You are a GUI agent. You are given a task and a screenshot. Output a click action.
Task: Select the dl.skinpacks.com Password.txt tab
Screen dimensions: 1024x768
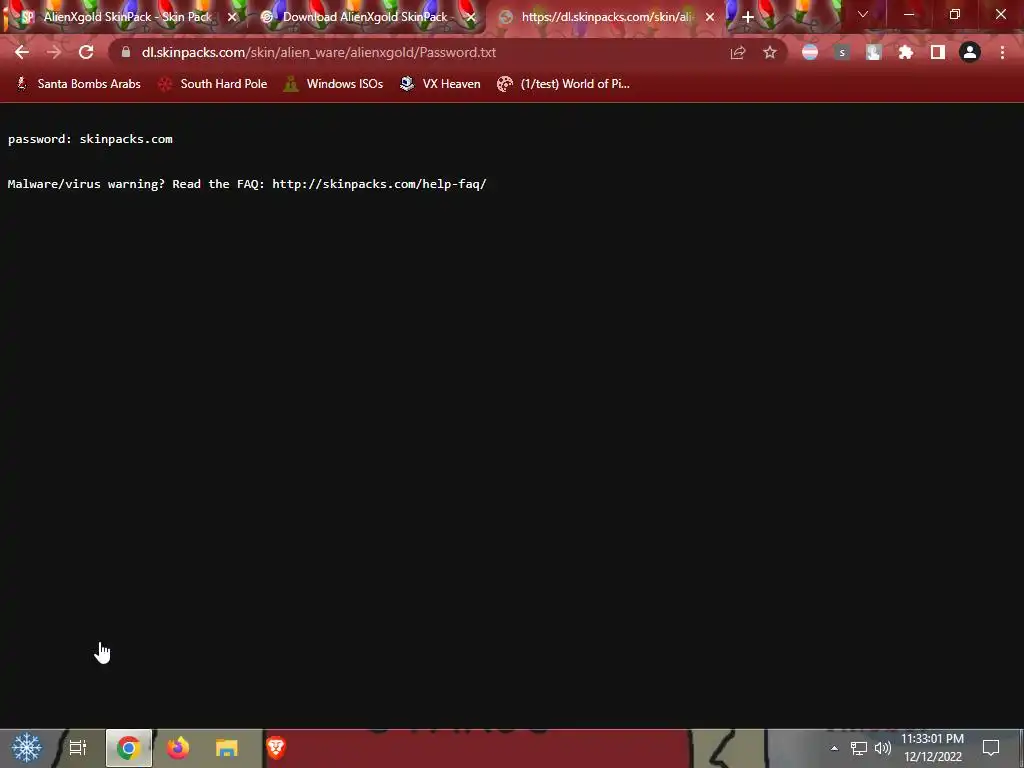606,17
